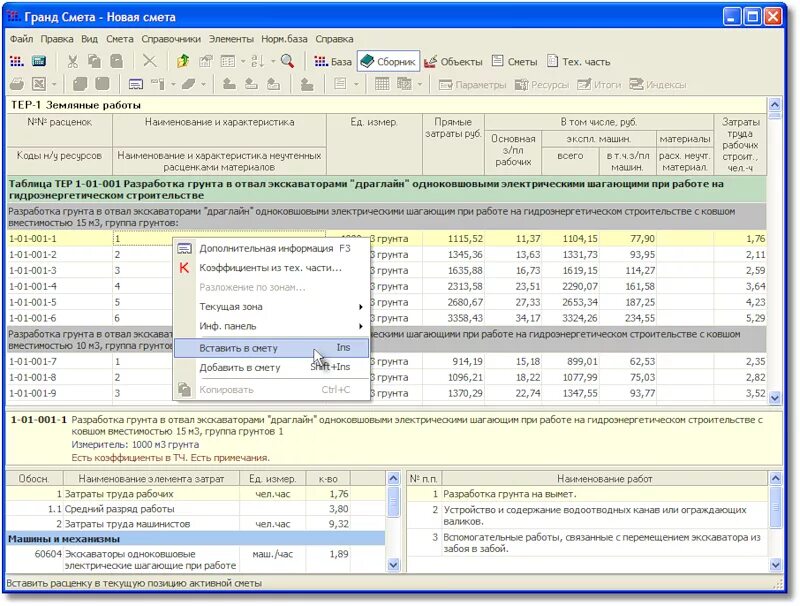Expand the Текущая зона submenu arrow
The image size is (800, 606).
click(x=361, y=307)
